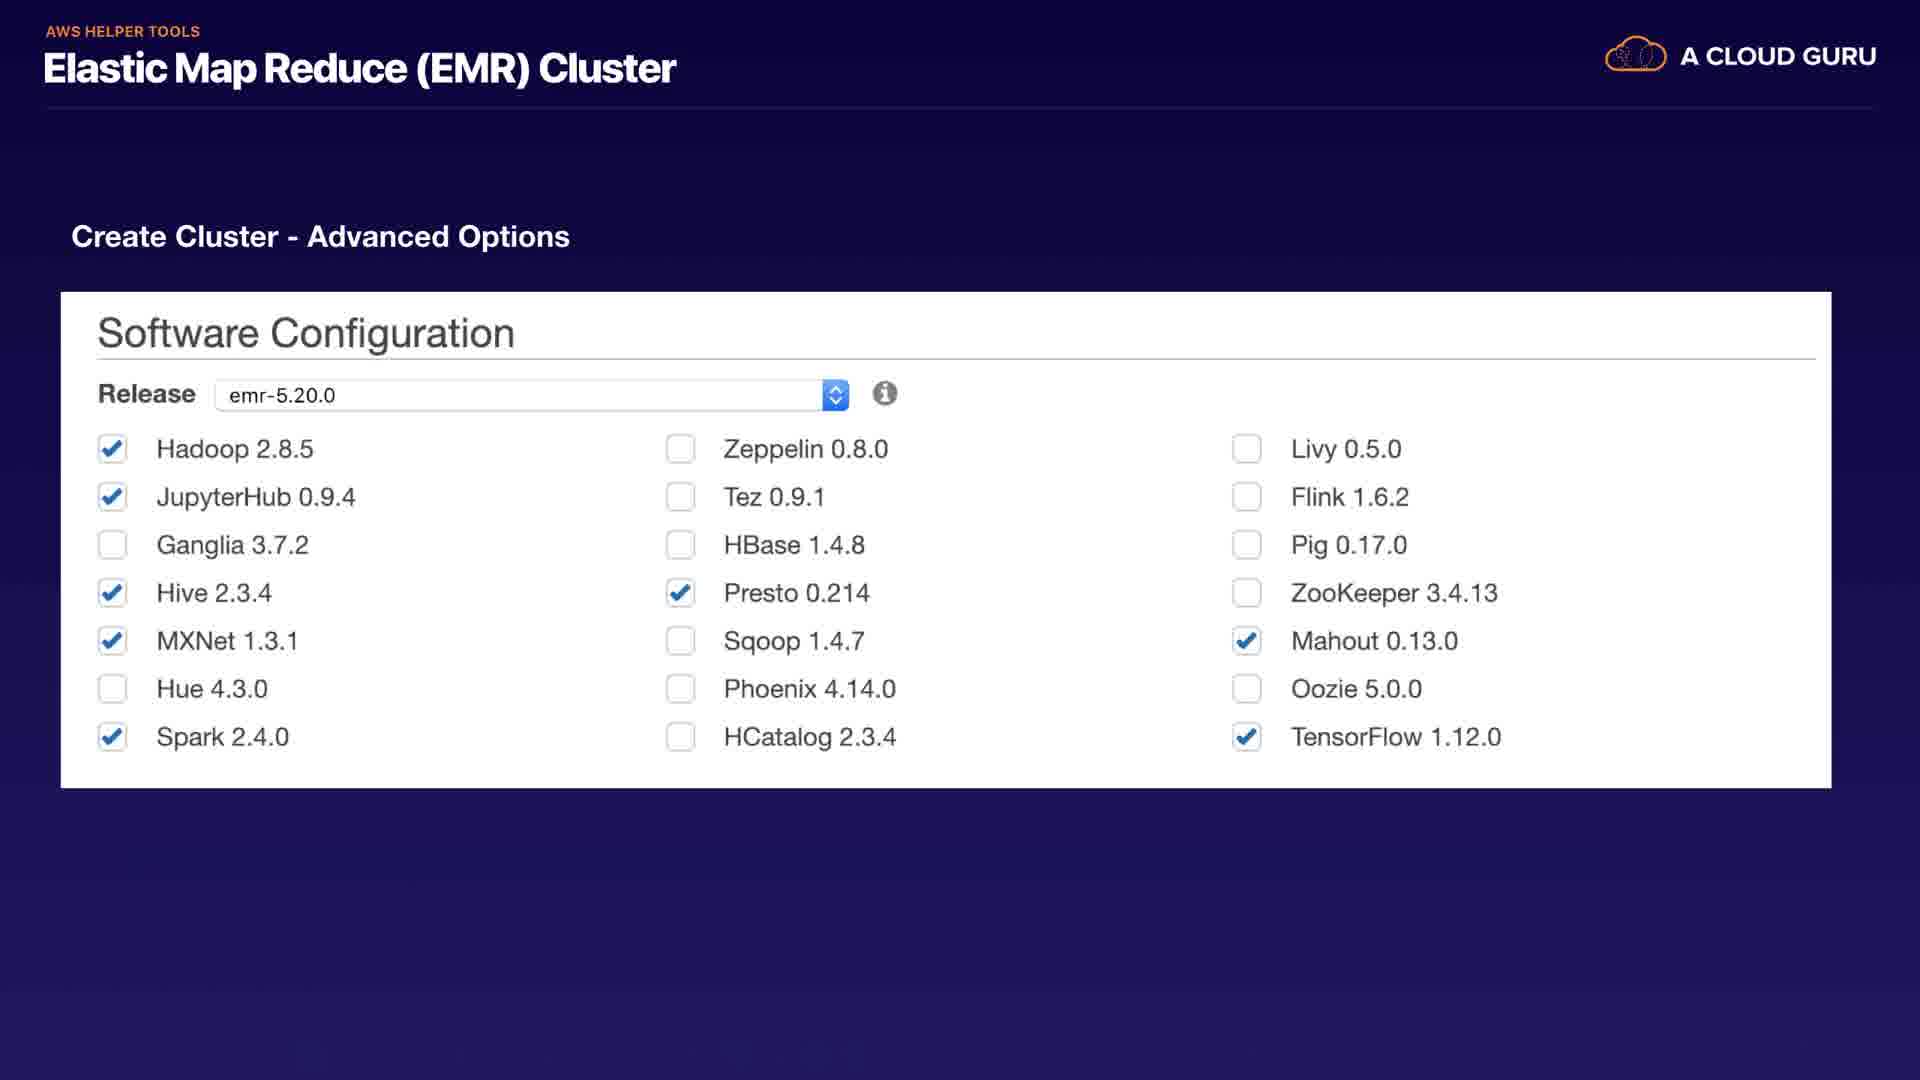
Task: Enable Zeppelin 0.8.0
Action: point(680,449)
